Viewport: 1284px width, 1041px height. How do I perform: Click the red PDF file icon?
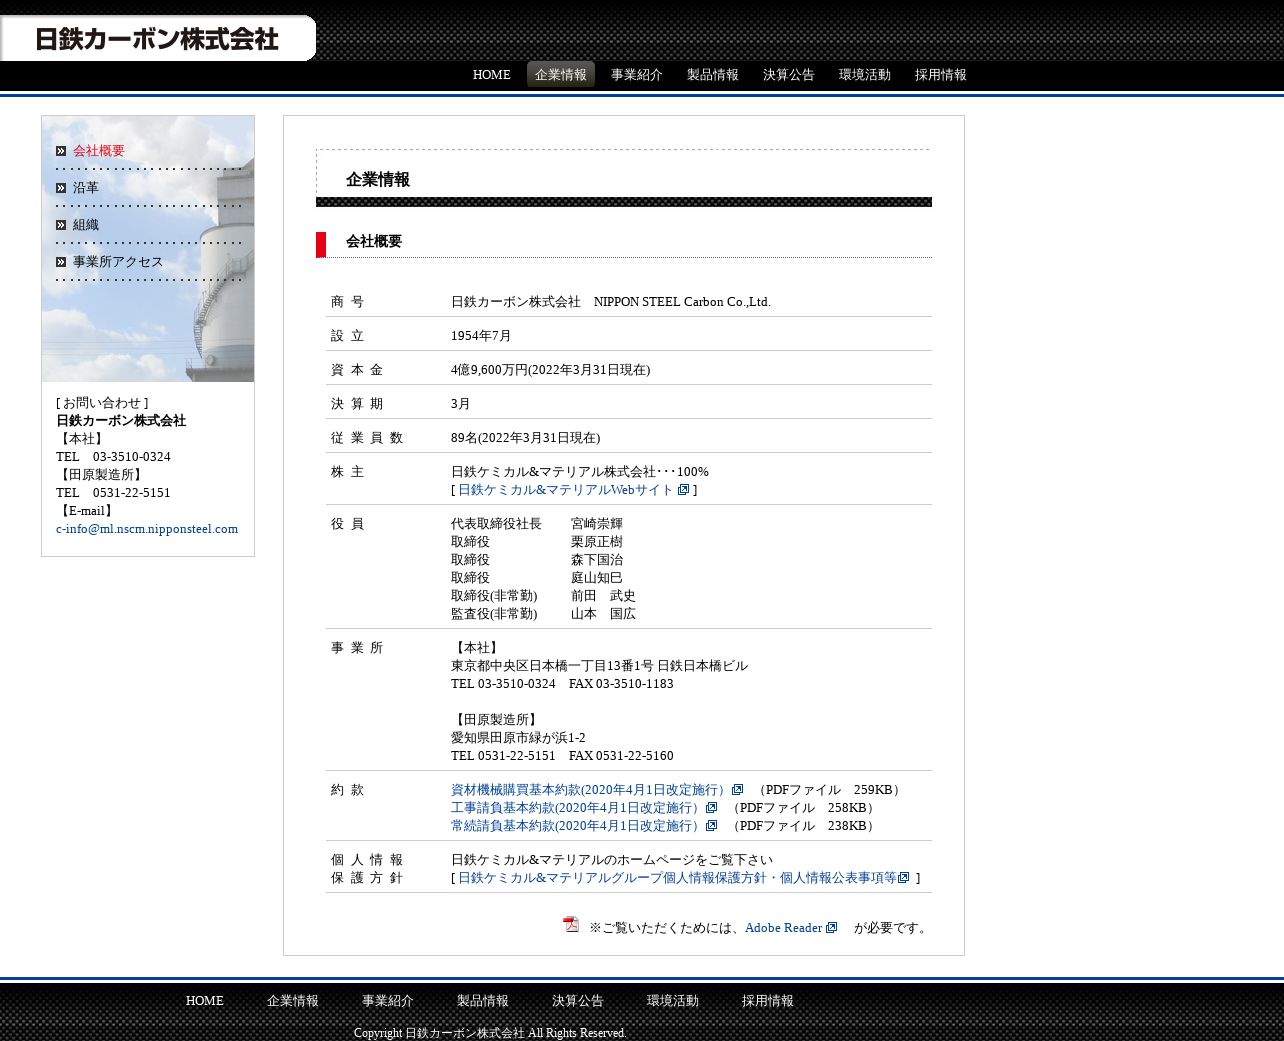tap(571, 925)
